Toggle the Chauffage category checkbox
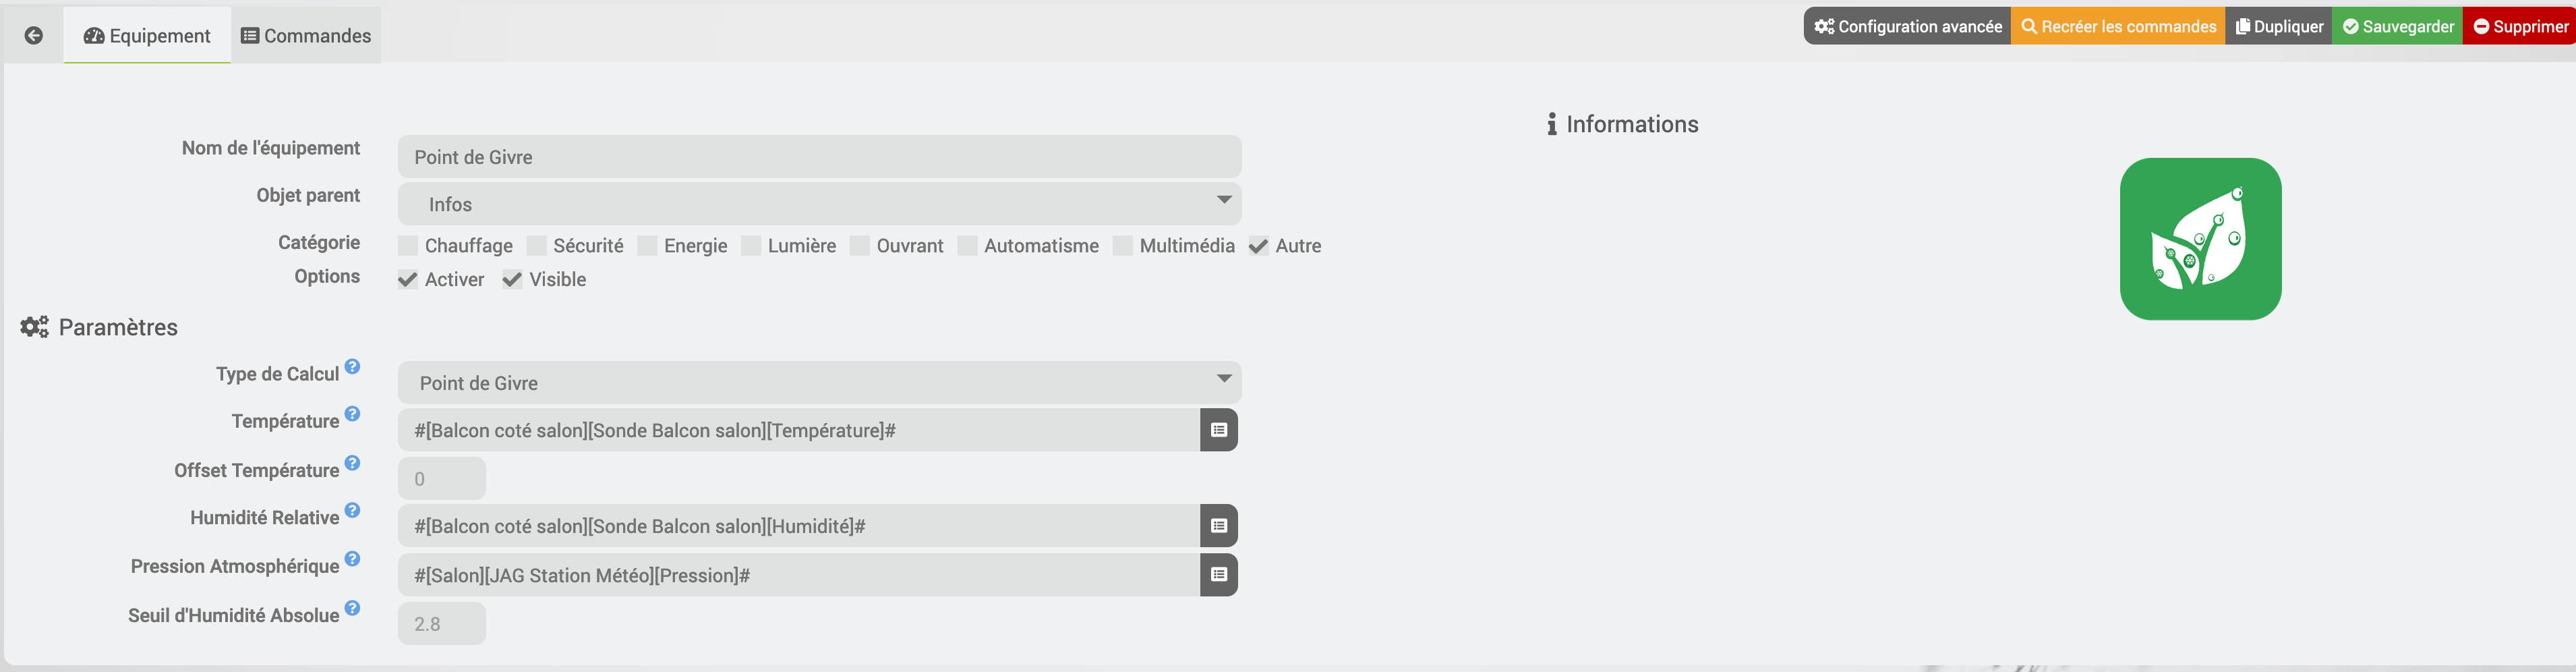The width and height of the screenshot is (2576, 672). click(408, 246)
